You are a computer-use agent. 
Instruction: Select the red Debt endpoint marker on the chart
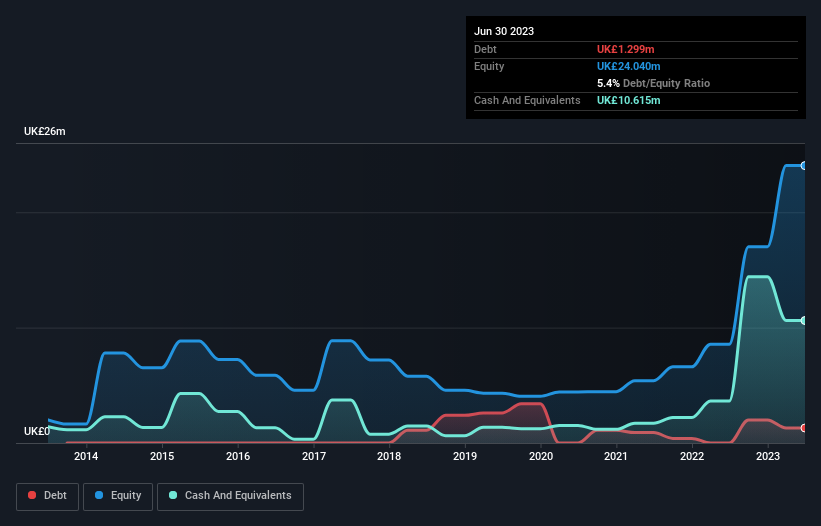(804, 428)
